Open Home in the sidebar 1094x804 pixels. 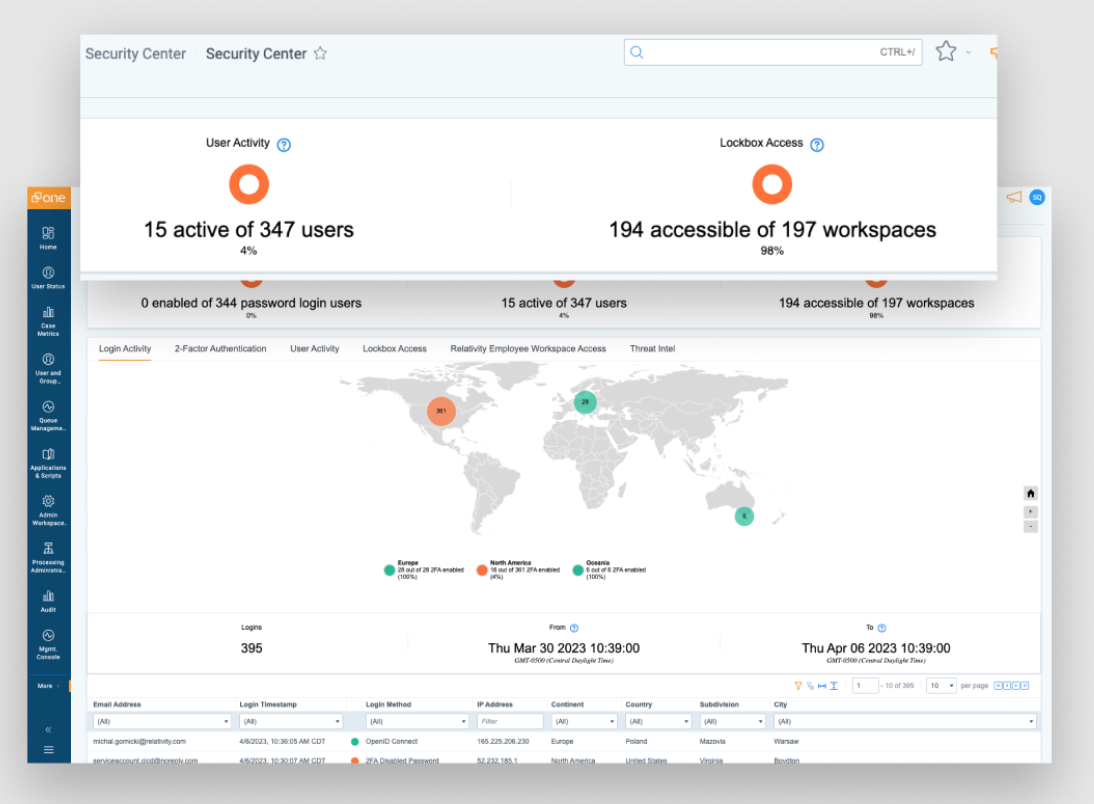tap(48, 237)
